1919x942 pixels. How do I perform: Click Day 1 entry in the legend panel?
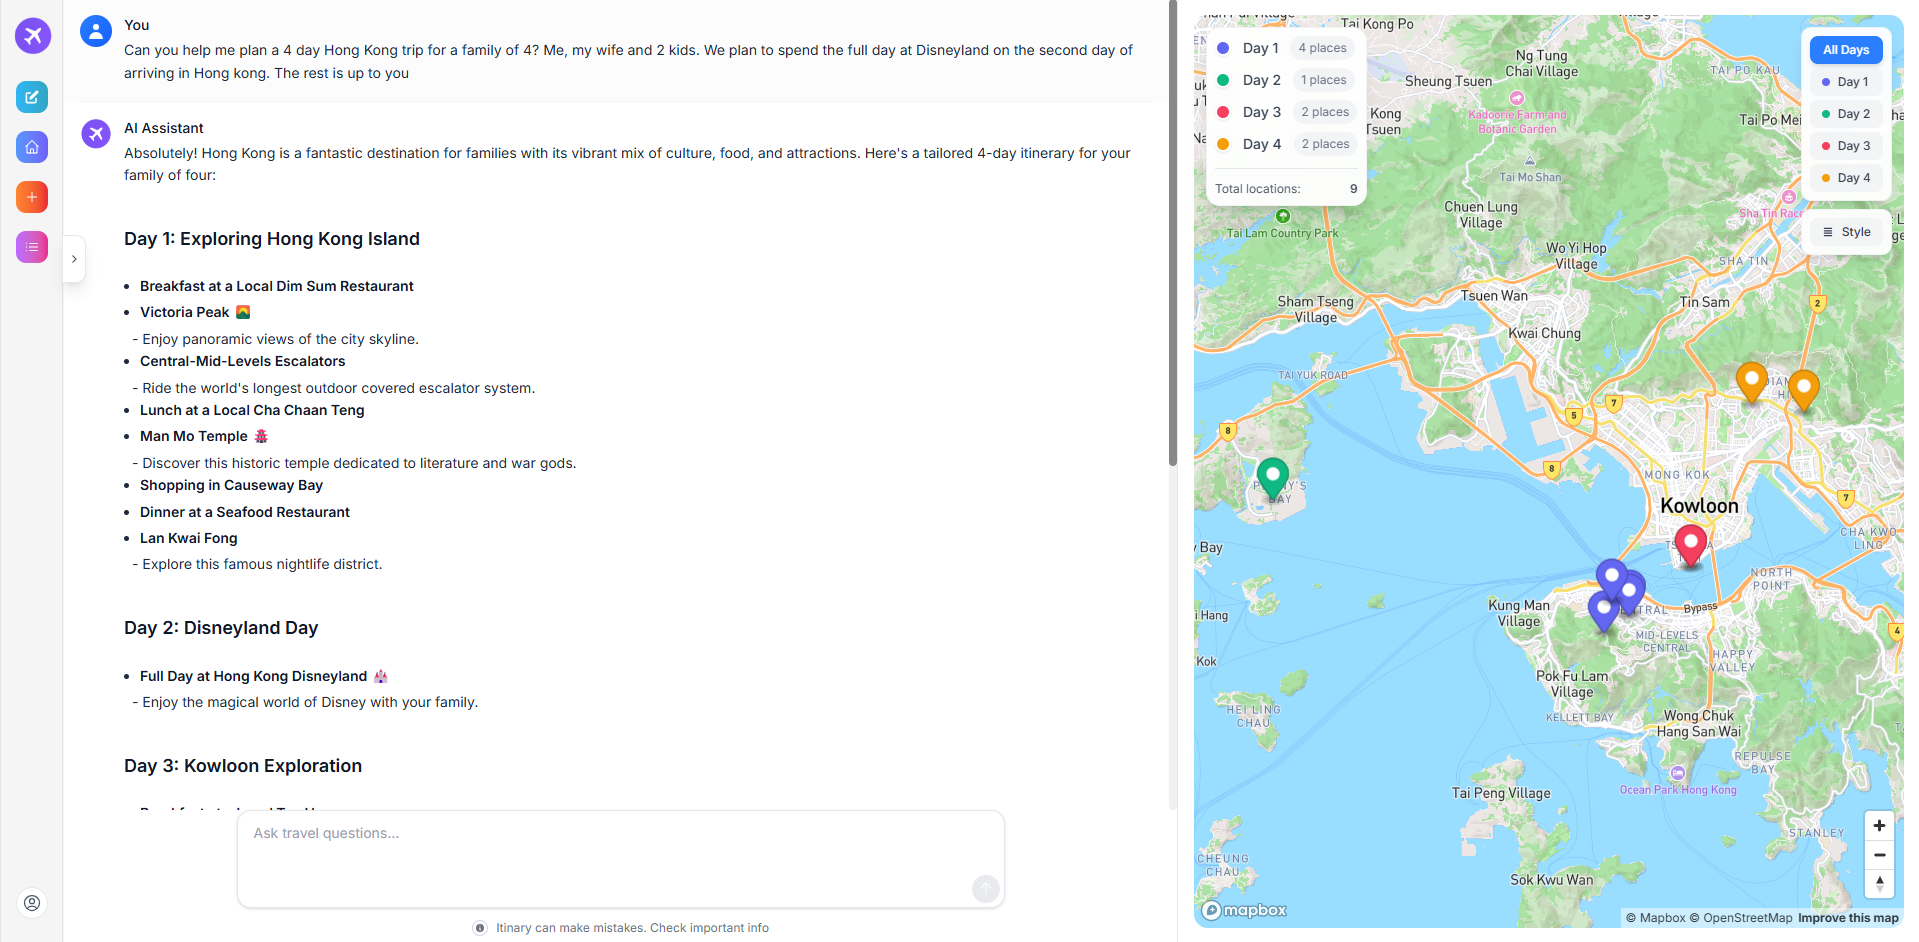click(1259, 48)
